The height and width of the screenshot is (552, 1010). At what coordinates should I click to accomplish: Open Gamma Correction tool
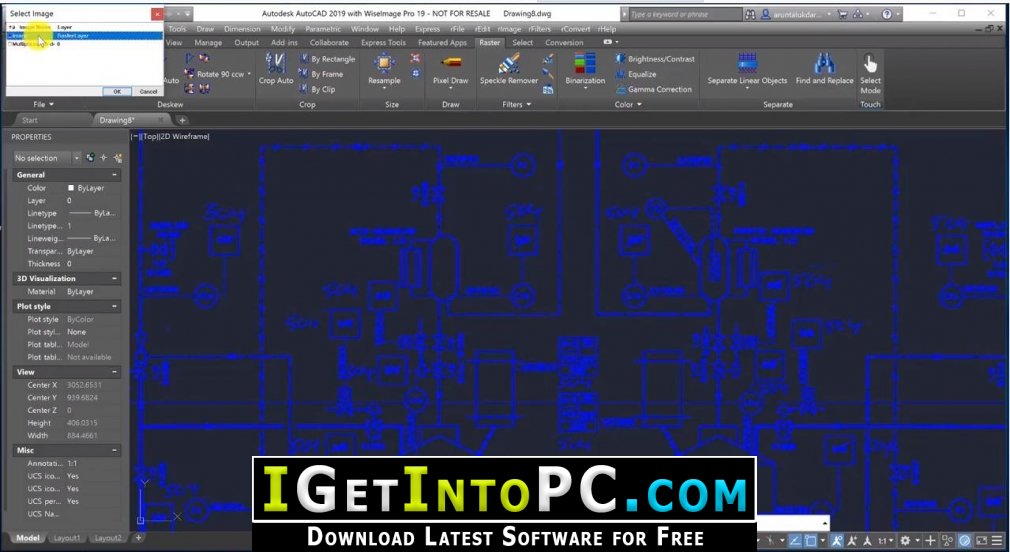[654, 89]
